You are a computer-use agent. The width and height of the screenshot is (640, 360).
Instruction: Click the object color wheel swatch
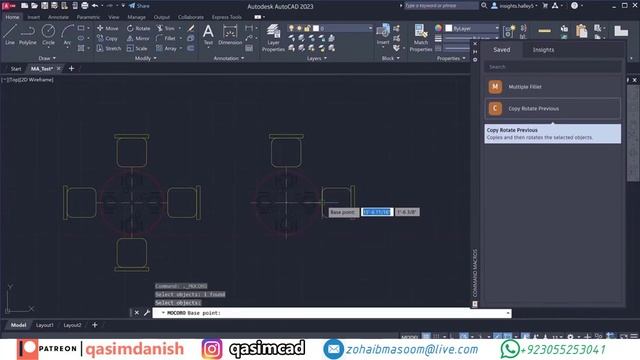click(438, 28)
